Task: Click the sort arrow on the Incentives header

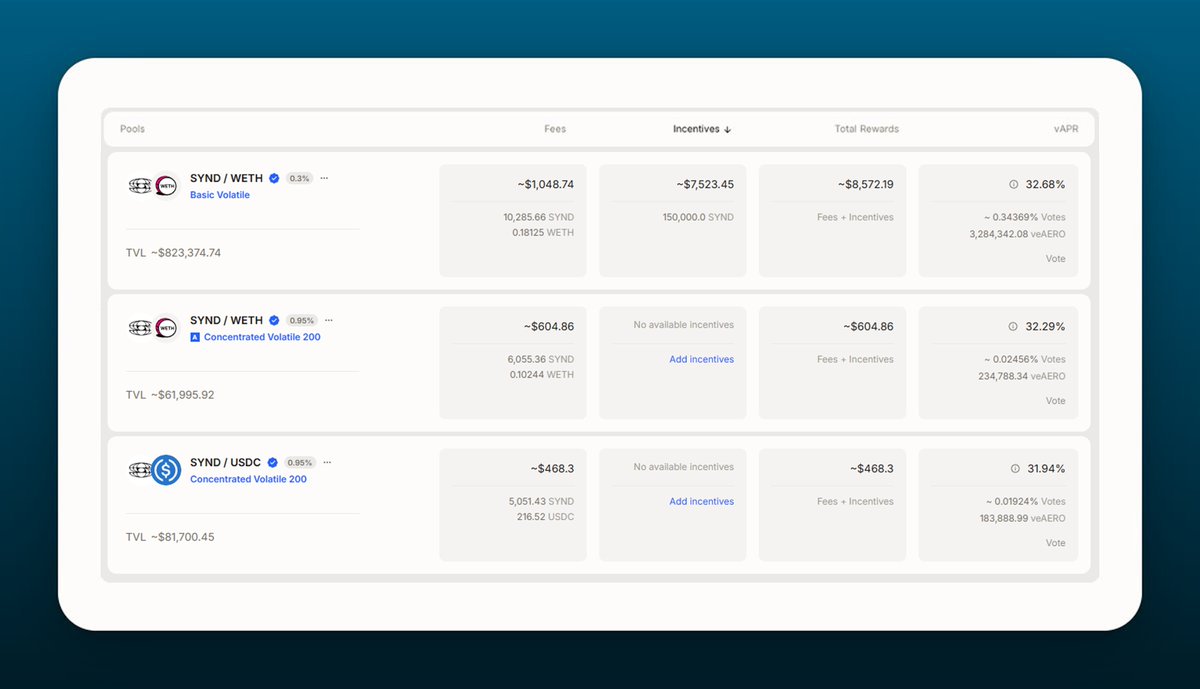Action: pyautogui.click(x=728, y=130)
